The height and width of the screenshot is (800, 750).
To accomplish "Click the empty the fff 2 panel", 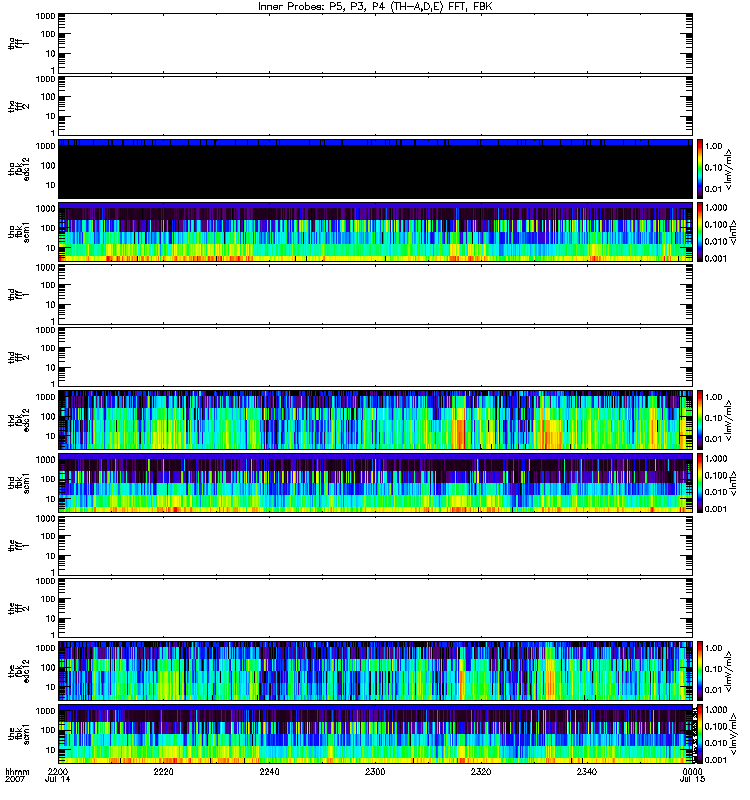I will [x=375, y=609].
